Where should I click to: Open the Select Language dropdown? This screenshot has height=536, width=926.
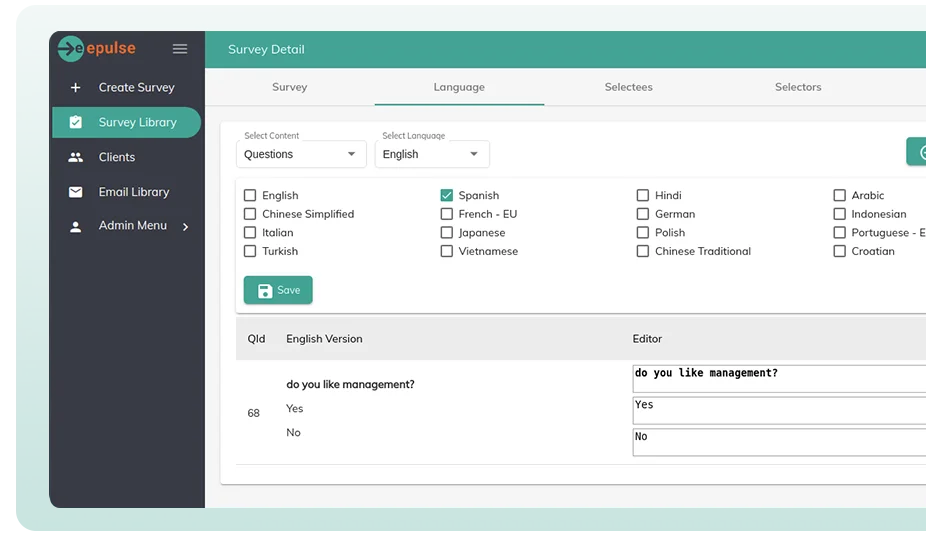(x=431, y=154)
